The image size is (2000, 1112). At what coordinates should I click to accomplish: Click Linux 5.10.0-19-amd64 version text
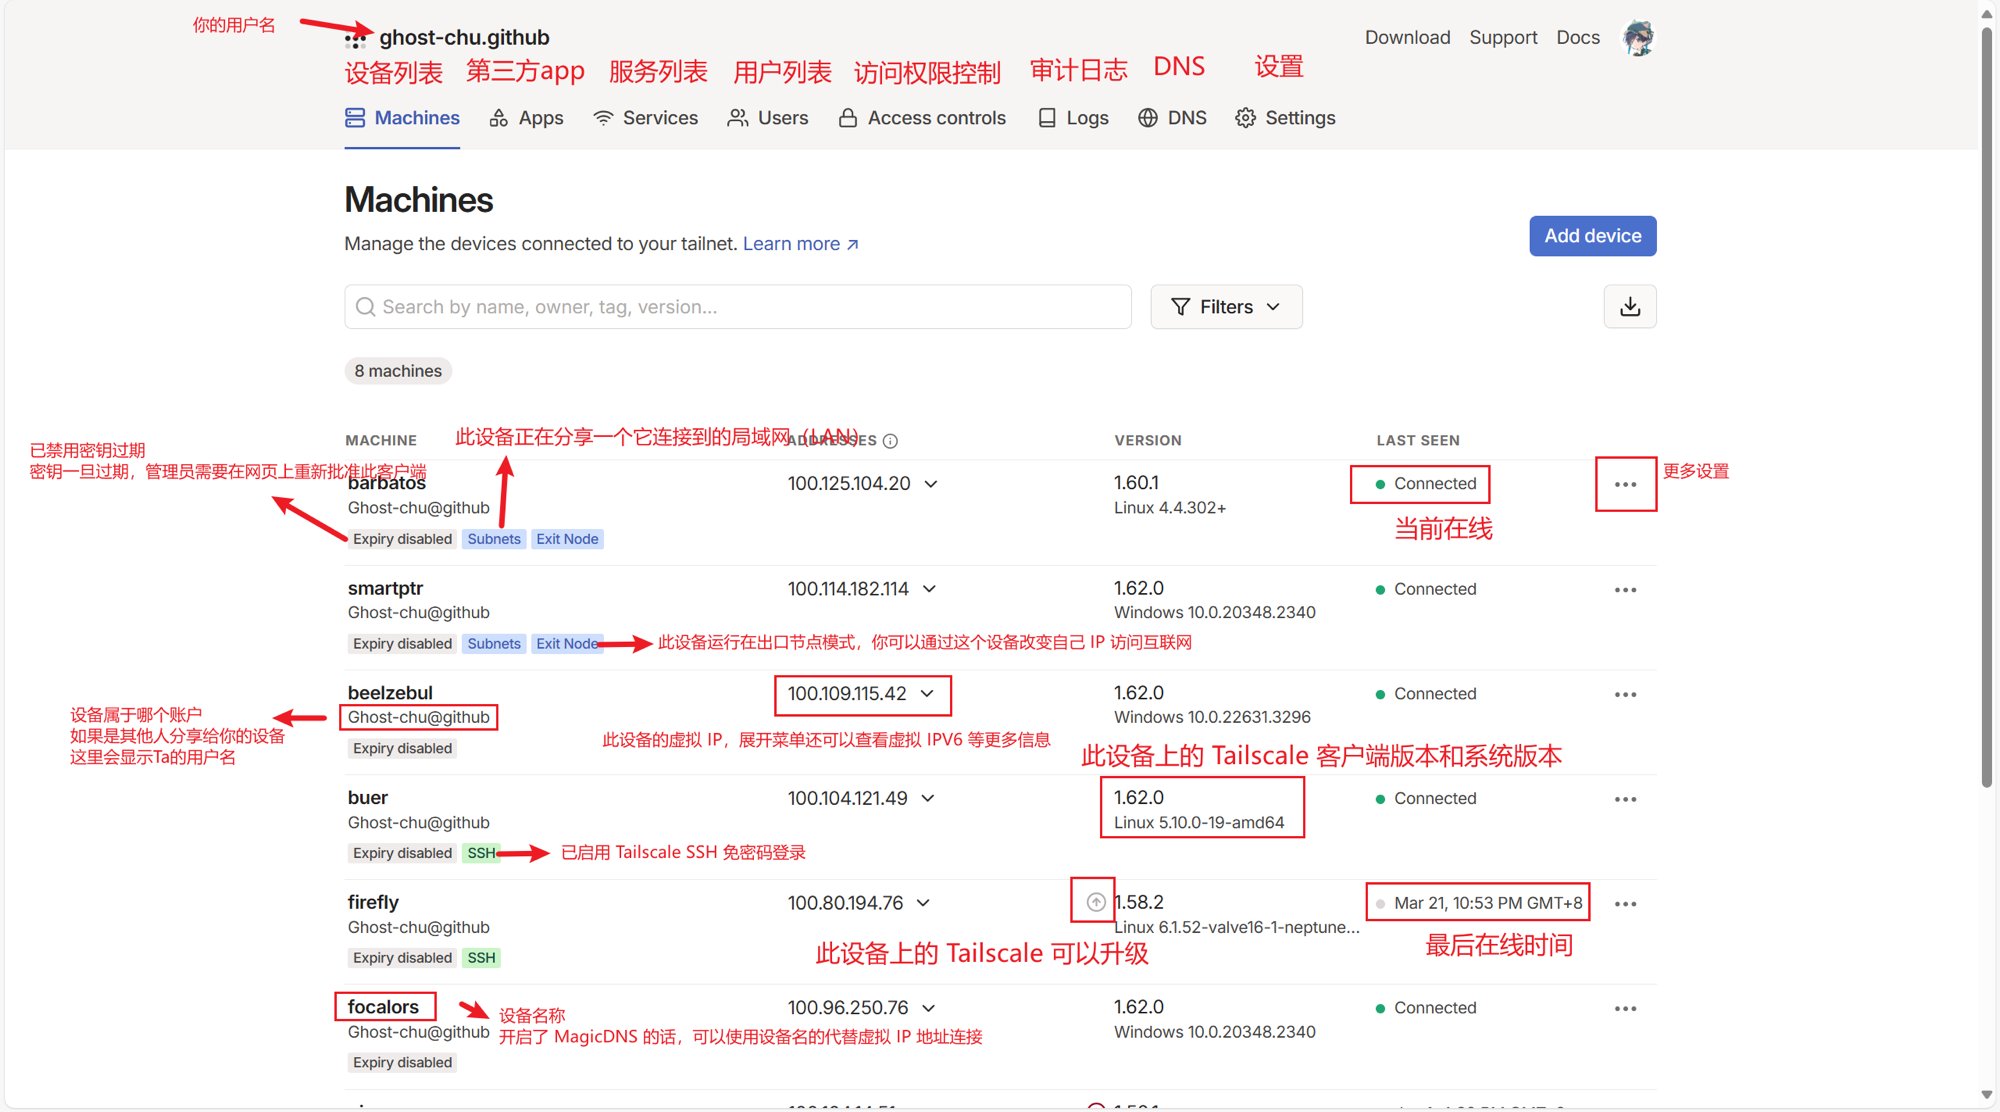point(1199,822)
